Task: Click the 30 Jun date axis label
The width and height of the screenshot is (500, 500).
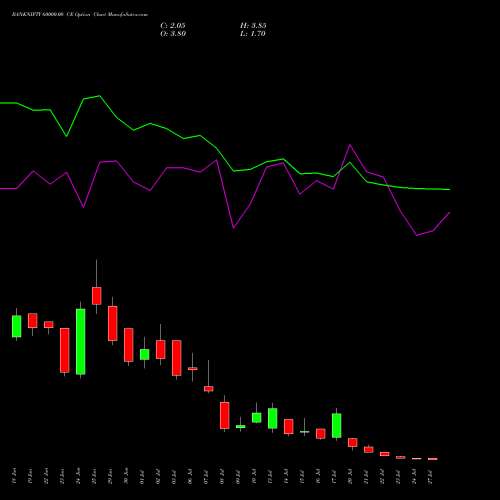Action: (126, 477)
